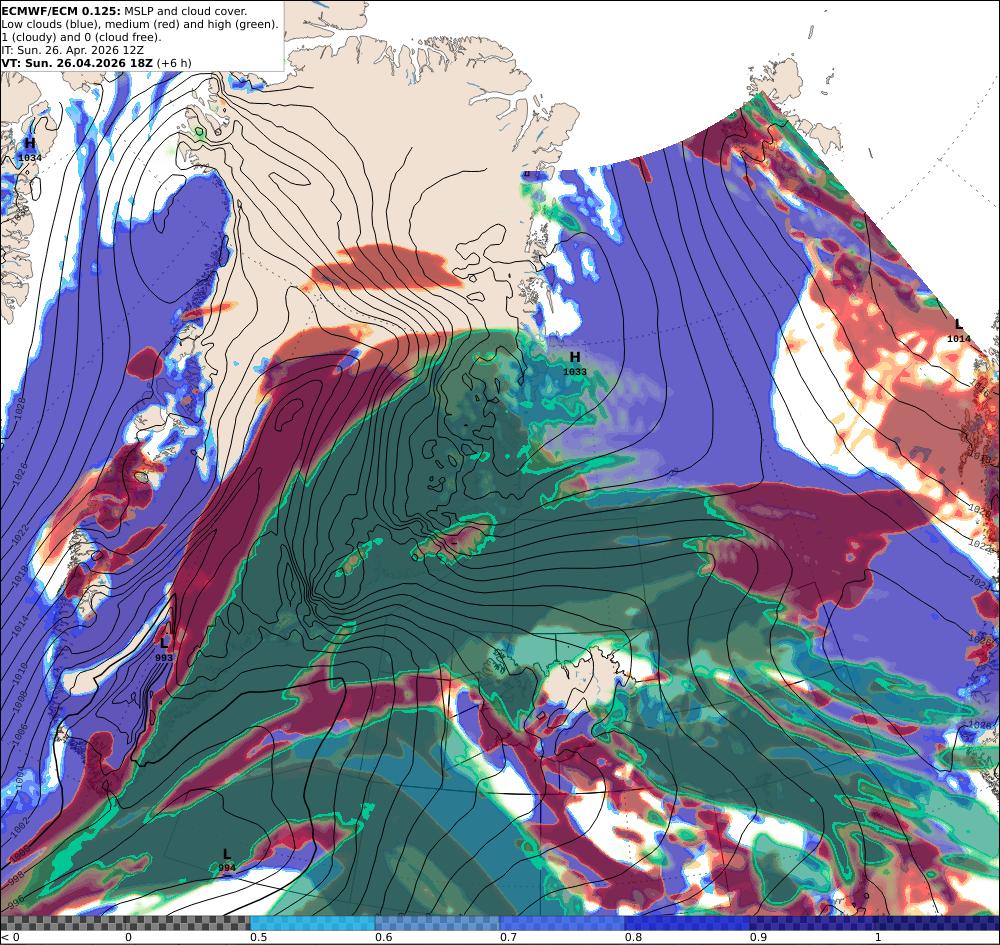Click the 1018 isobar label on left side

[x=21, y=578]
